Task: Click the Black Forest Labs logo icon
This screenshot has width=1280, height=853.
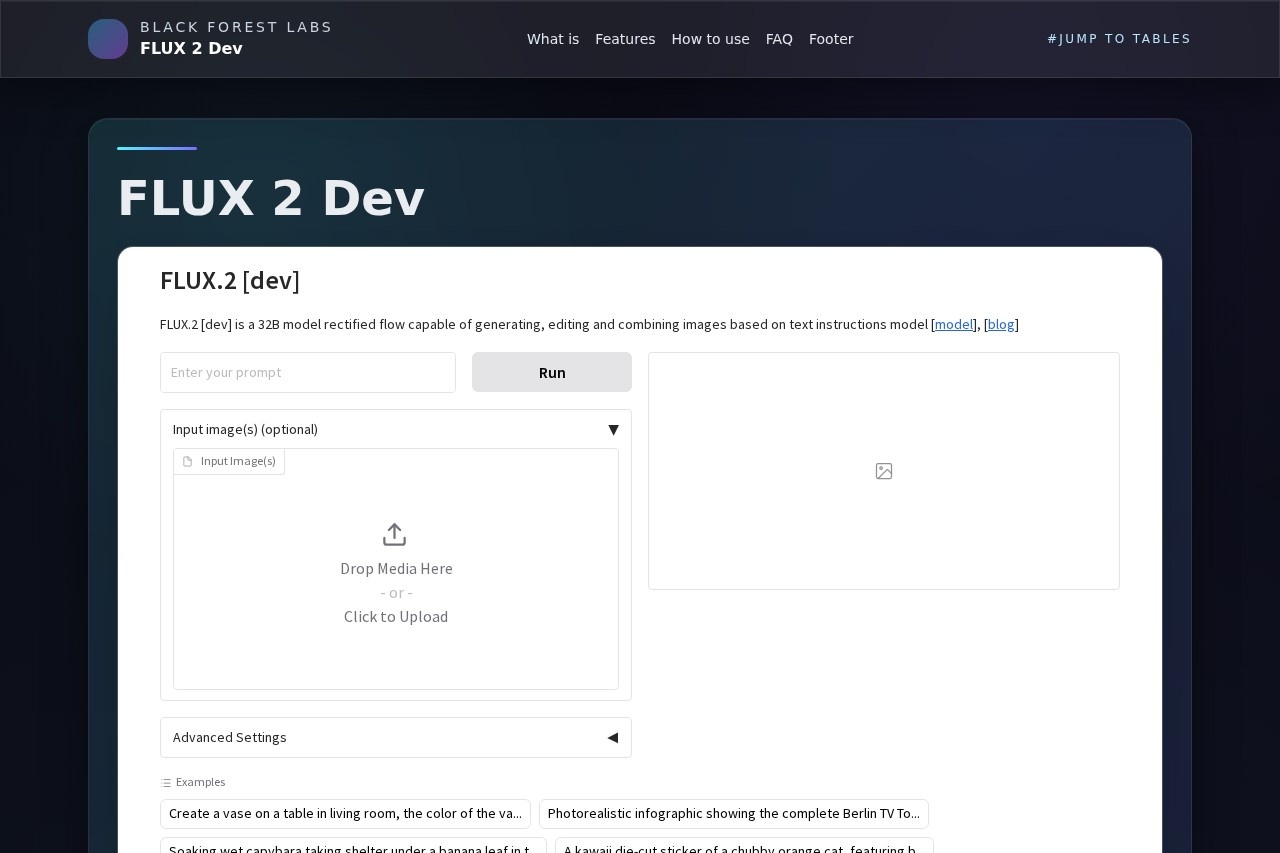Action: click(x=108, y=39)
